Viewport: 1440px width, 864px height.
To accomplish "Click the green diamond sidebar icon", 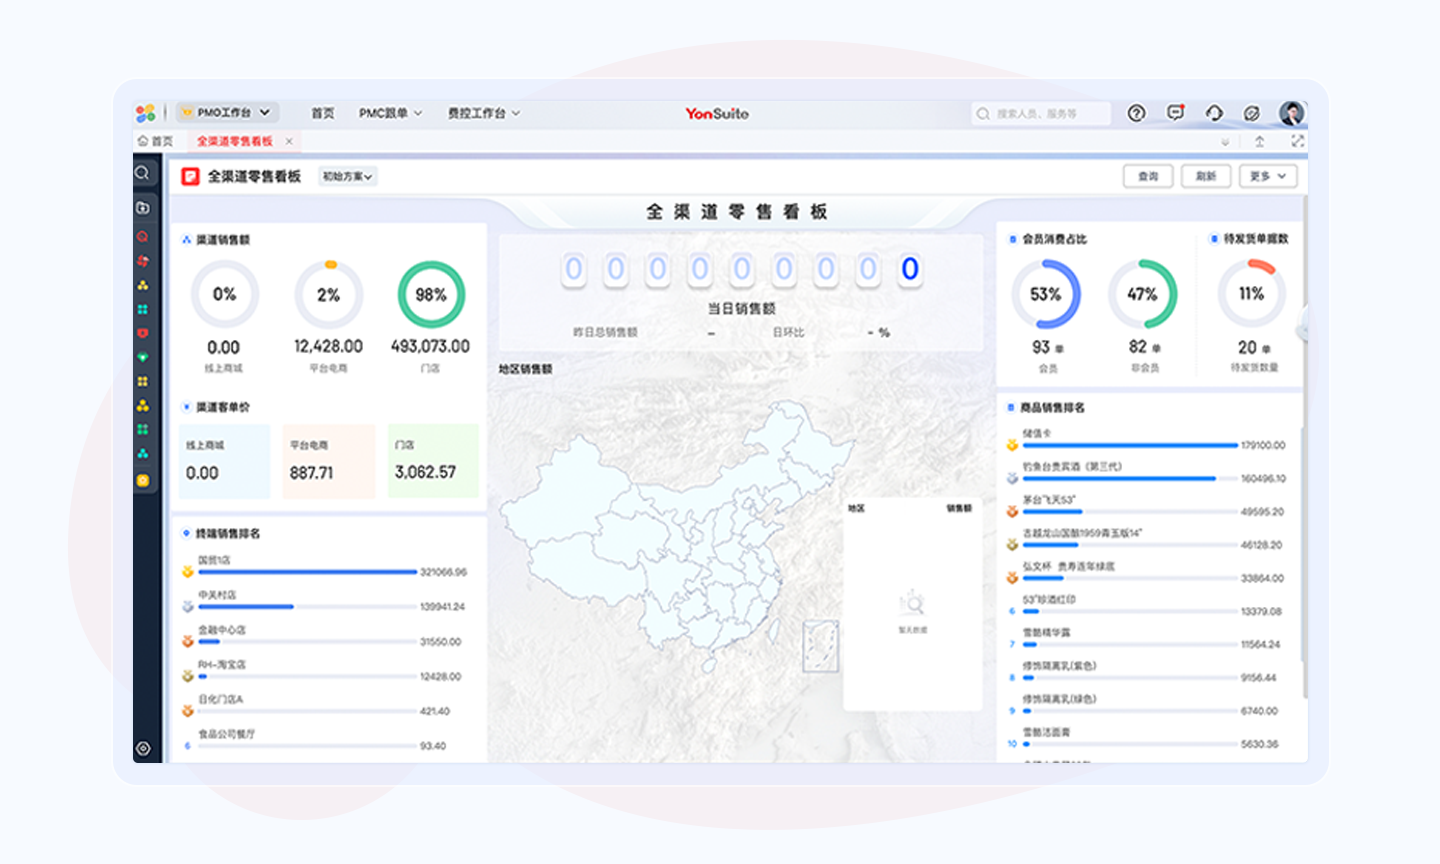I will click(x=143, y=357).
